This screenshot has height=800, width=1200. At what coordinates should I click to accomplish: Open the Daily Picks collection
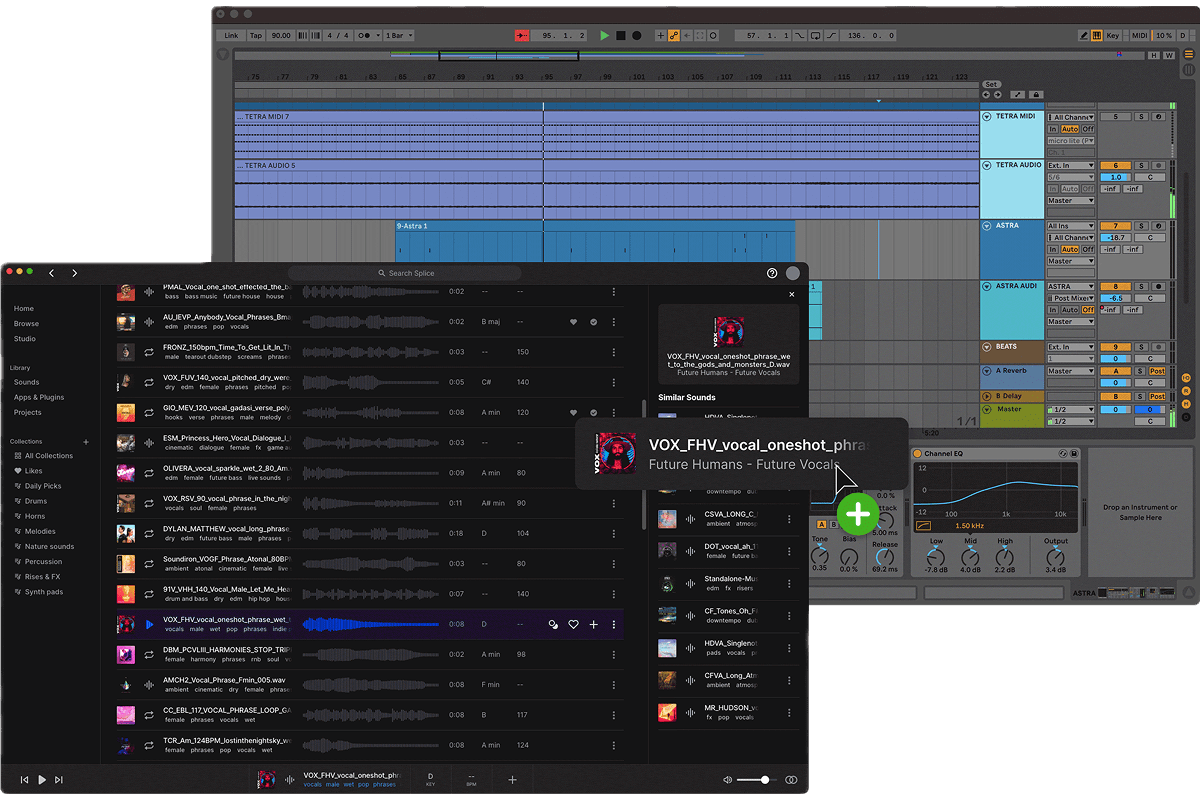click(x=37, y=486)
